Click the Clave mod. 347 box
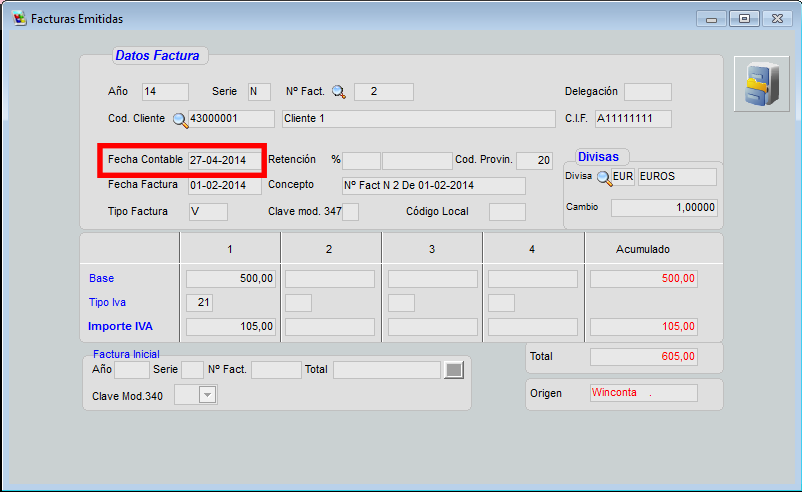This screenshot has height=492, width=802. 350,212
